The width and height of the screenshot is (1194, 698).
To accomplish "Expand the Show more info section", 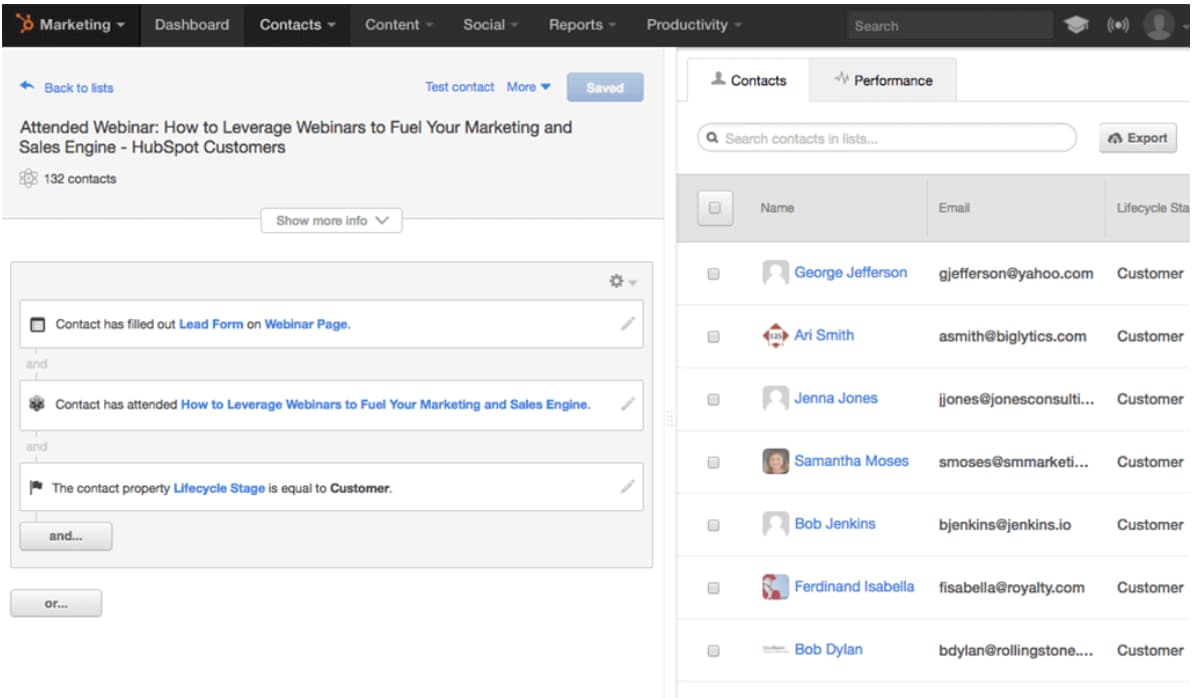I will [x=331, y=220].
